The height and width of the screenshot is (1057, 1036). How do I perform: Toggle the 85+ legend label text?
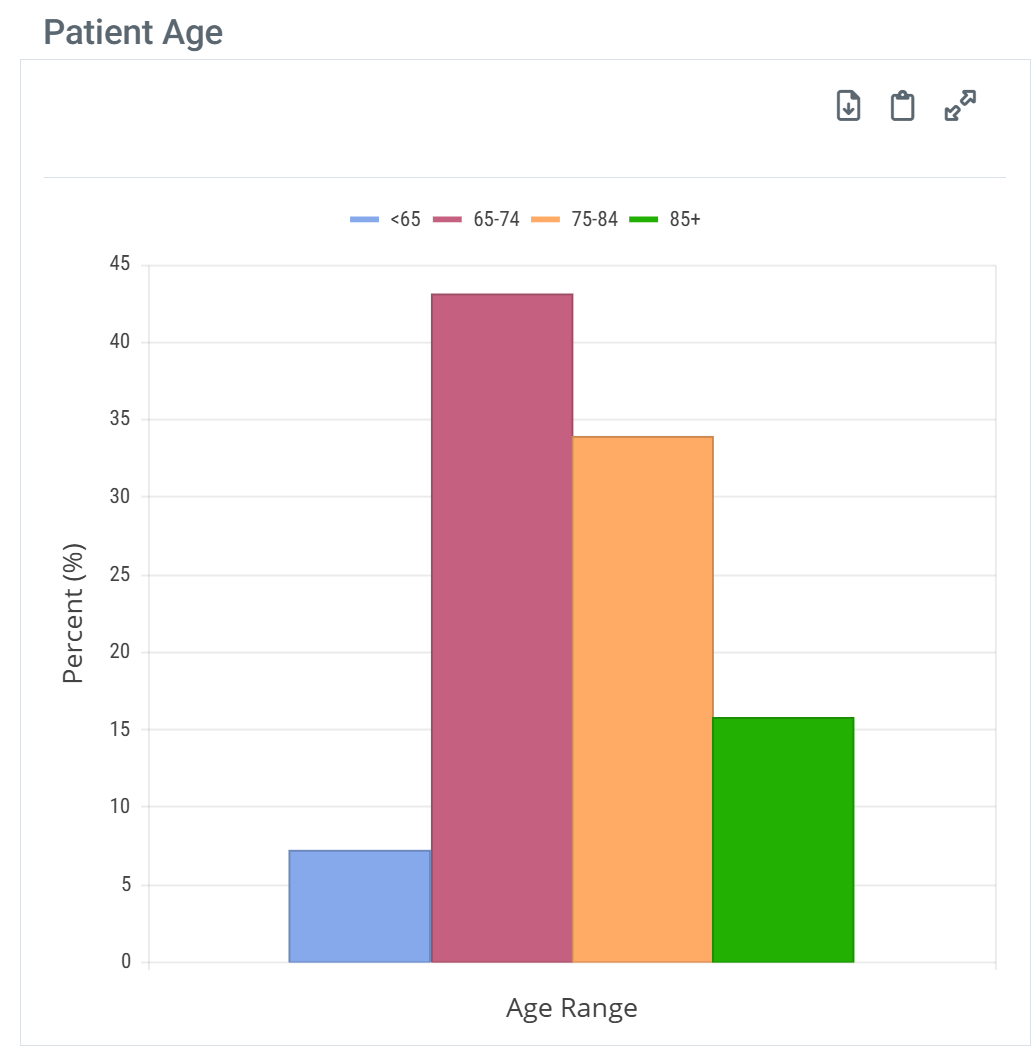[x=685, y=220]
